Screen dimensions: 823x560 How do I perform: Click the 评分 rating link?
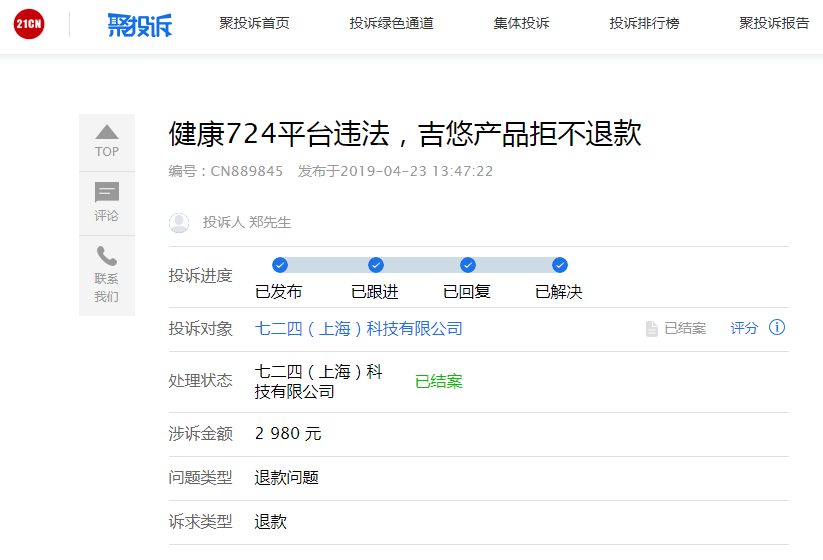click(x=744, y=329)
